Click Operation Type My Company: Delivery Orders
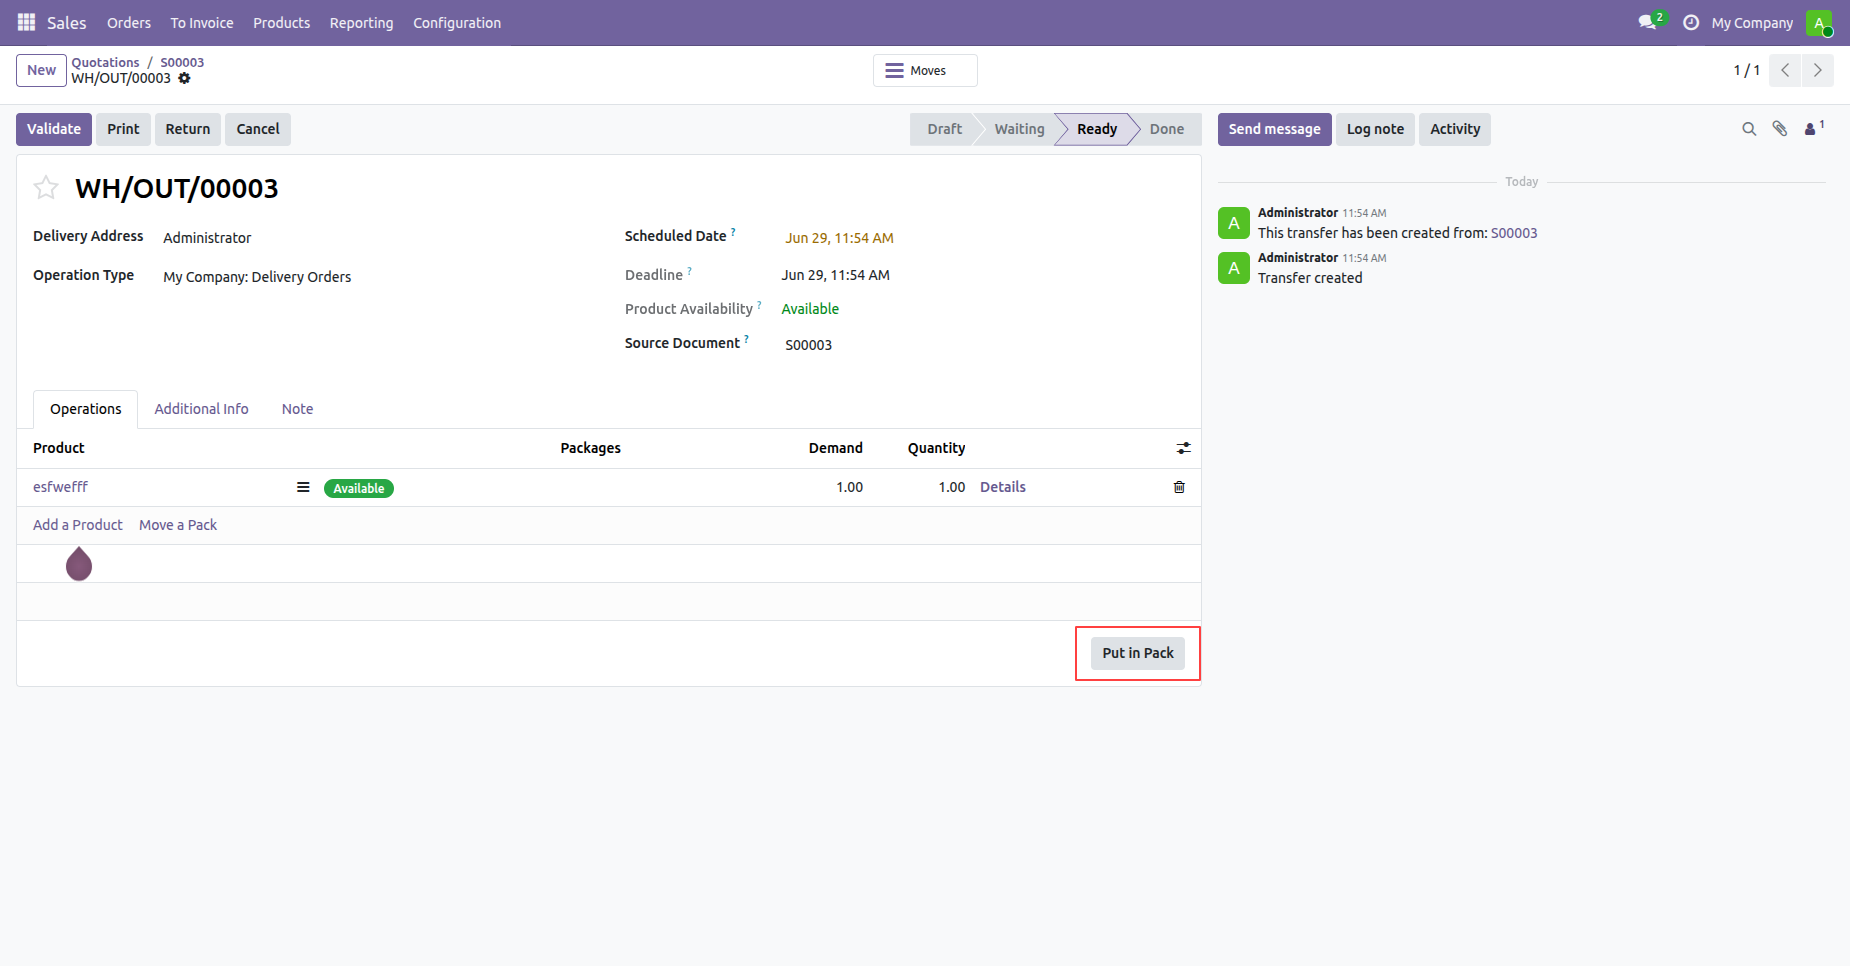Image resolution: width=1850 pixels, height=966 pixels. [257, 277]
